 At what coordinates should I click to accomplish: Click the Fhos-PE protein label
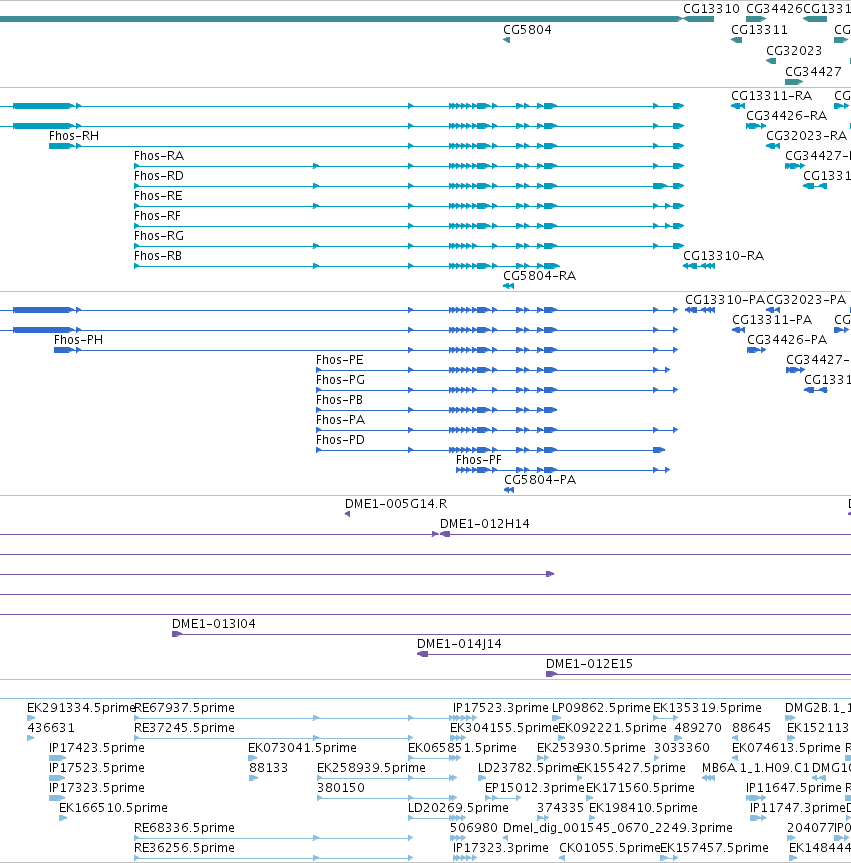tap(340, 360)
